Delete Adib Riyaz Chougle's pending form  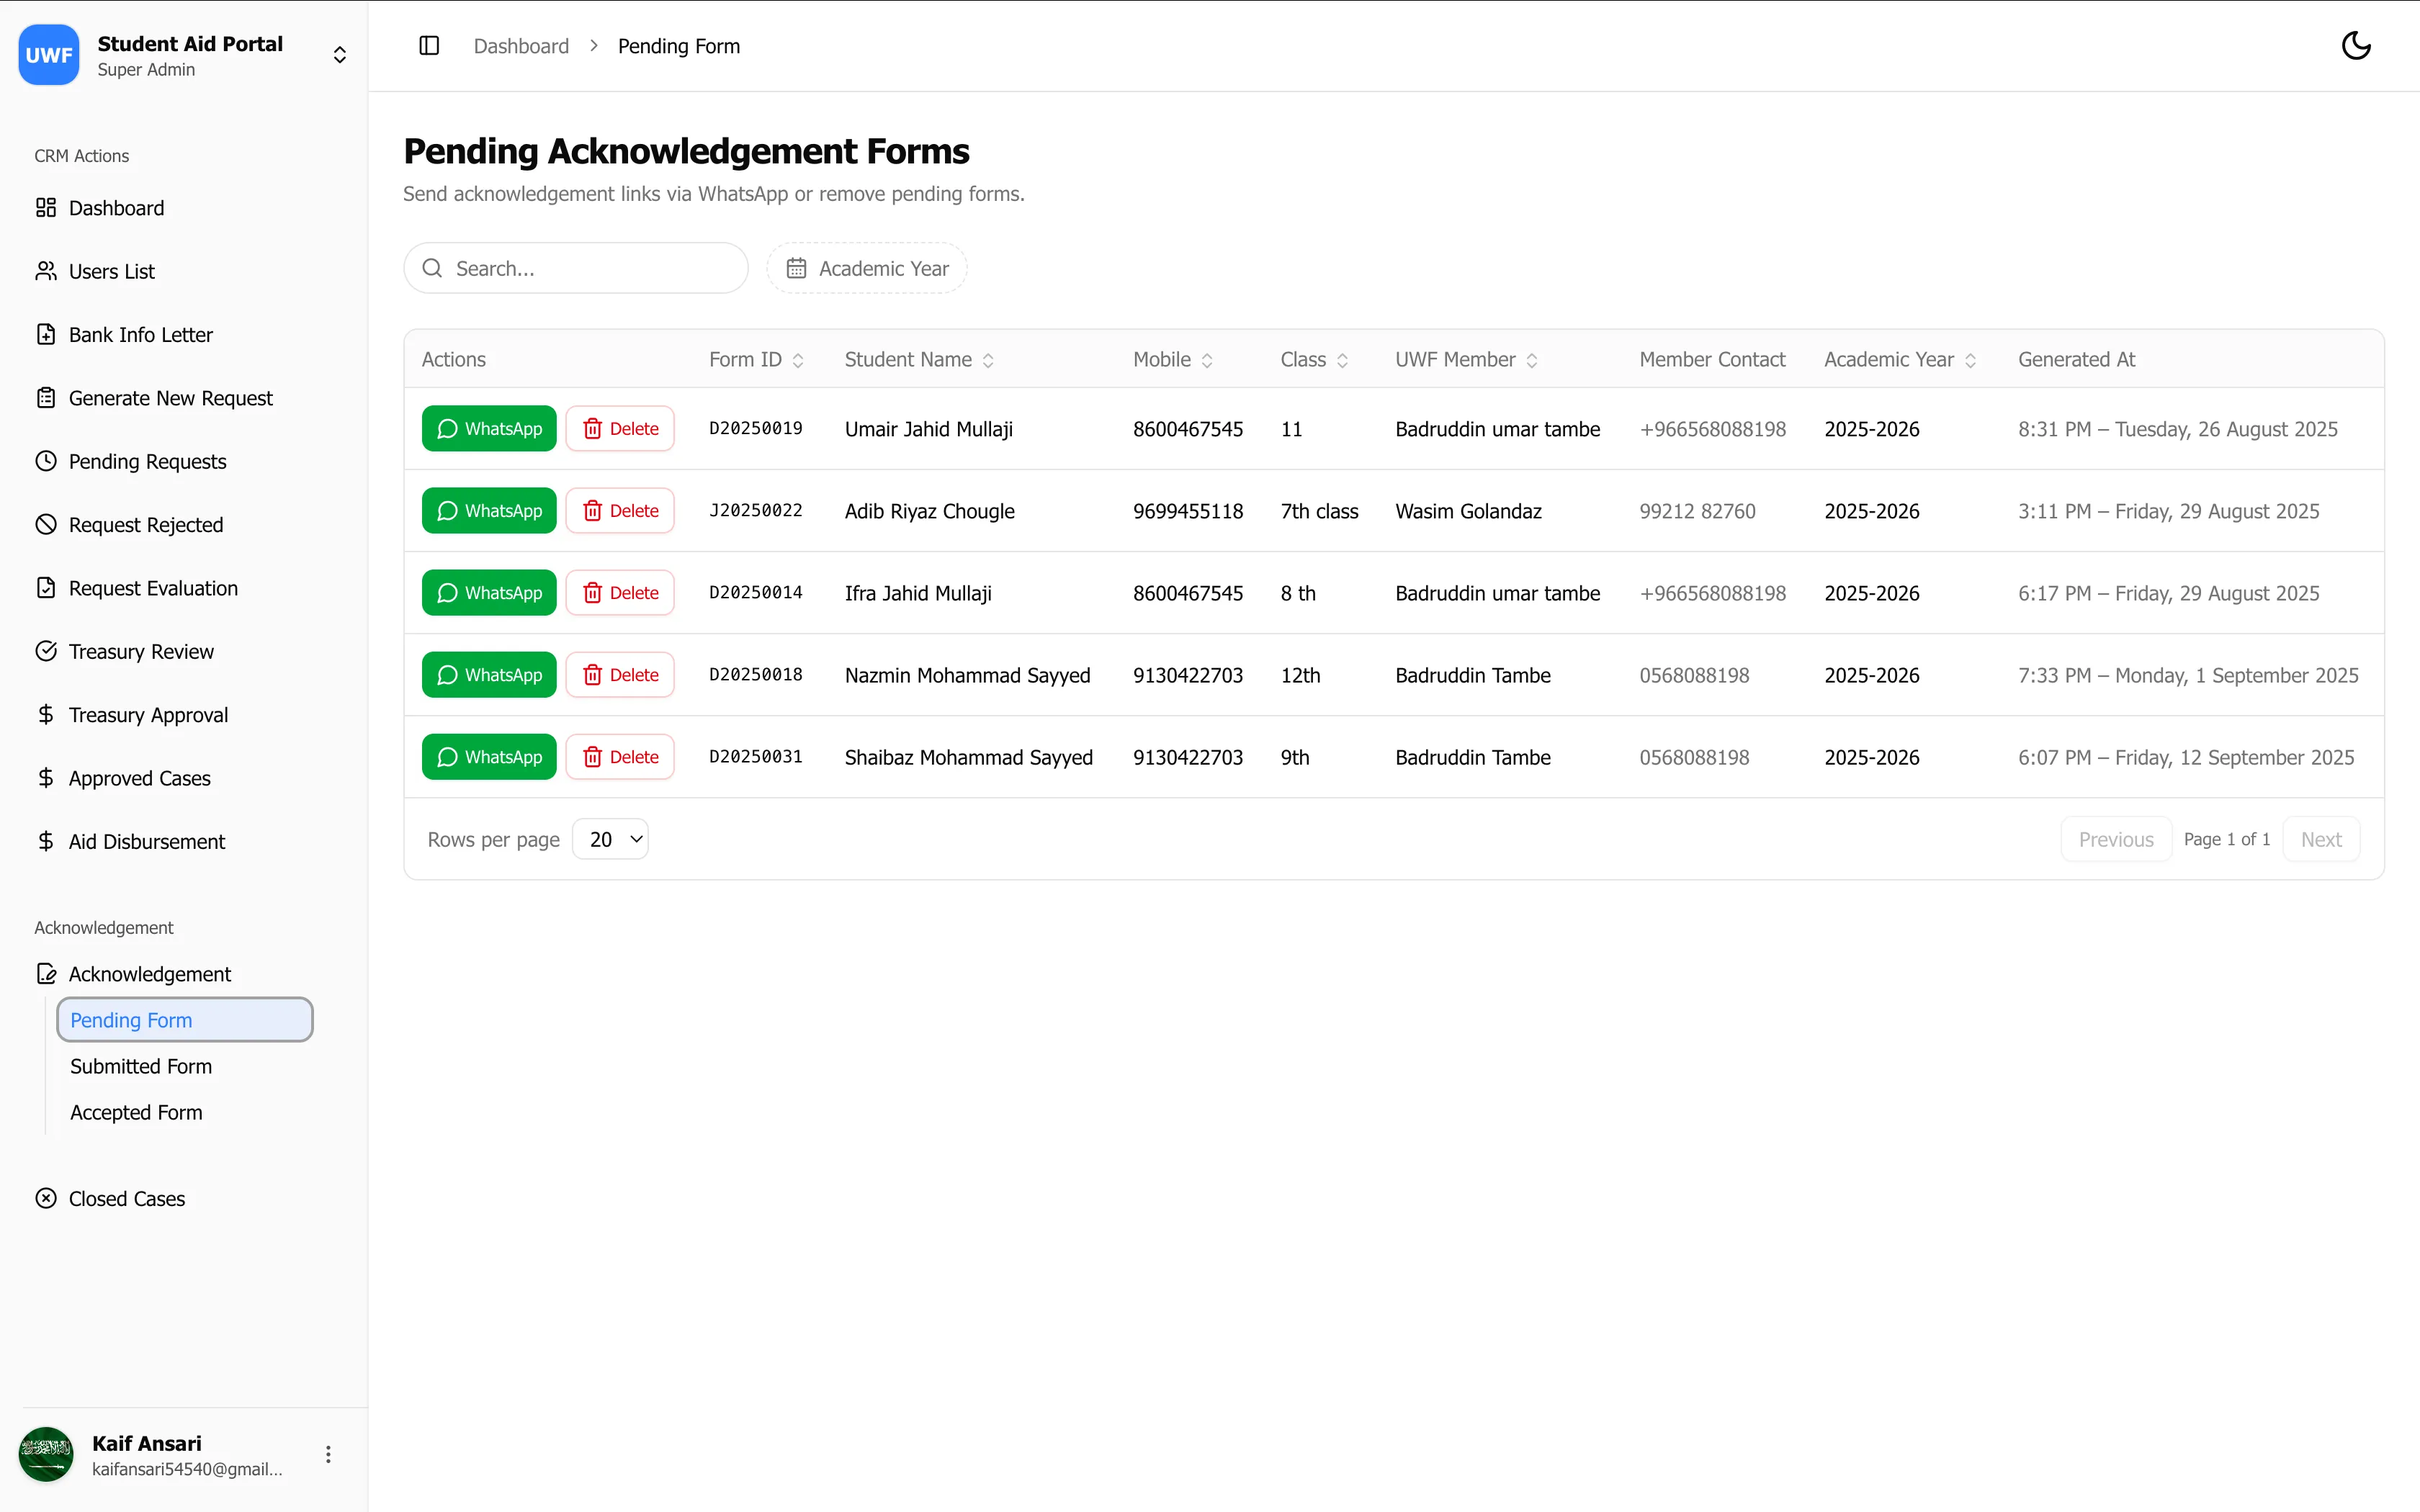pyautogui.click(x=620, y=510)
